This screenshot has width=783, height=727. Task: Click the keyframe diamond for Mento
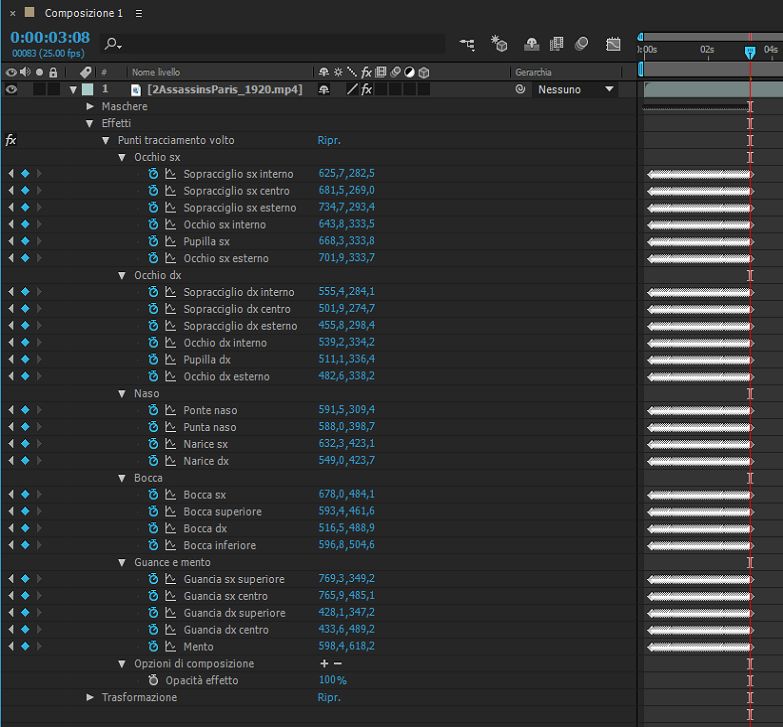pos(25,647)
